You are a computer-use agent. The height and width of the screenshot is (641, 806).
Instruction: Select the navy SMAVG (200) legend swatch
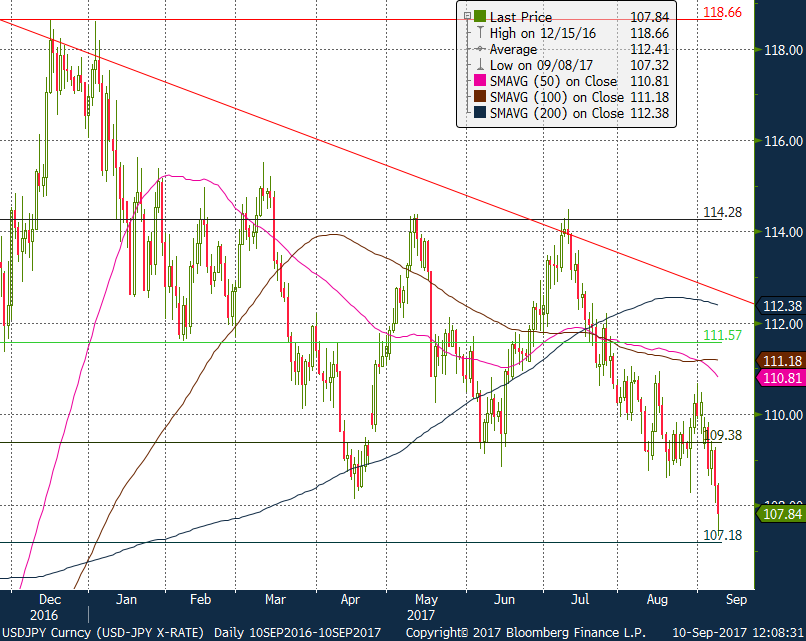point(481,113)
